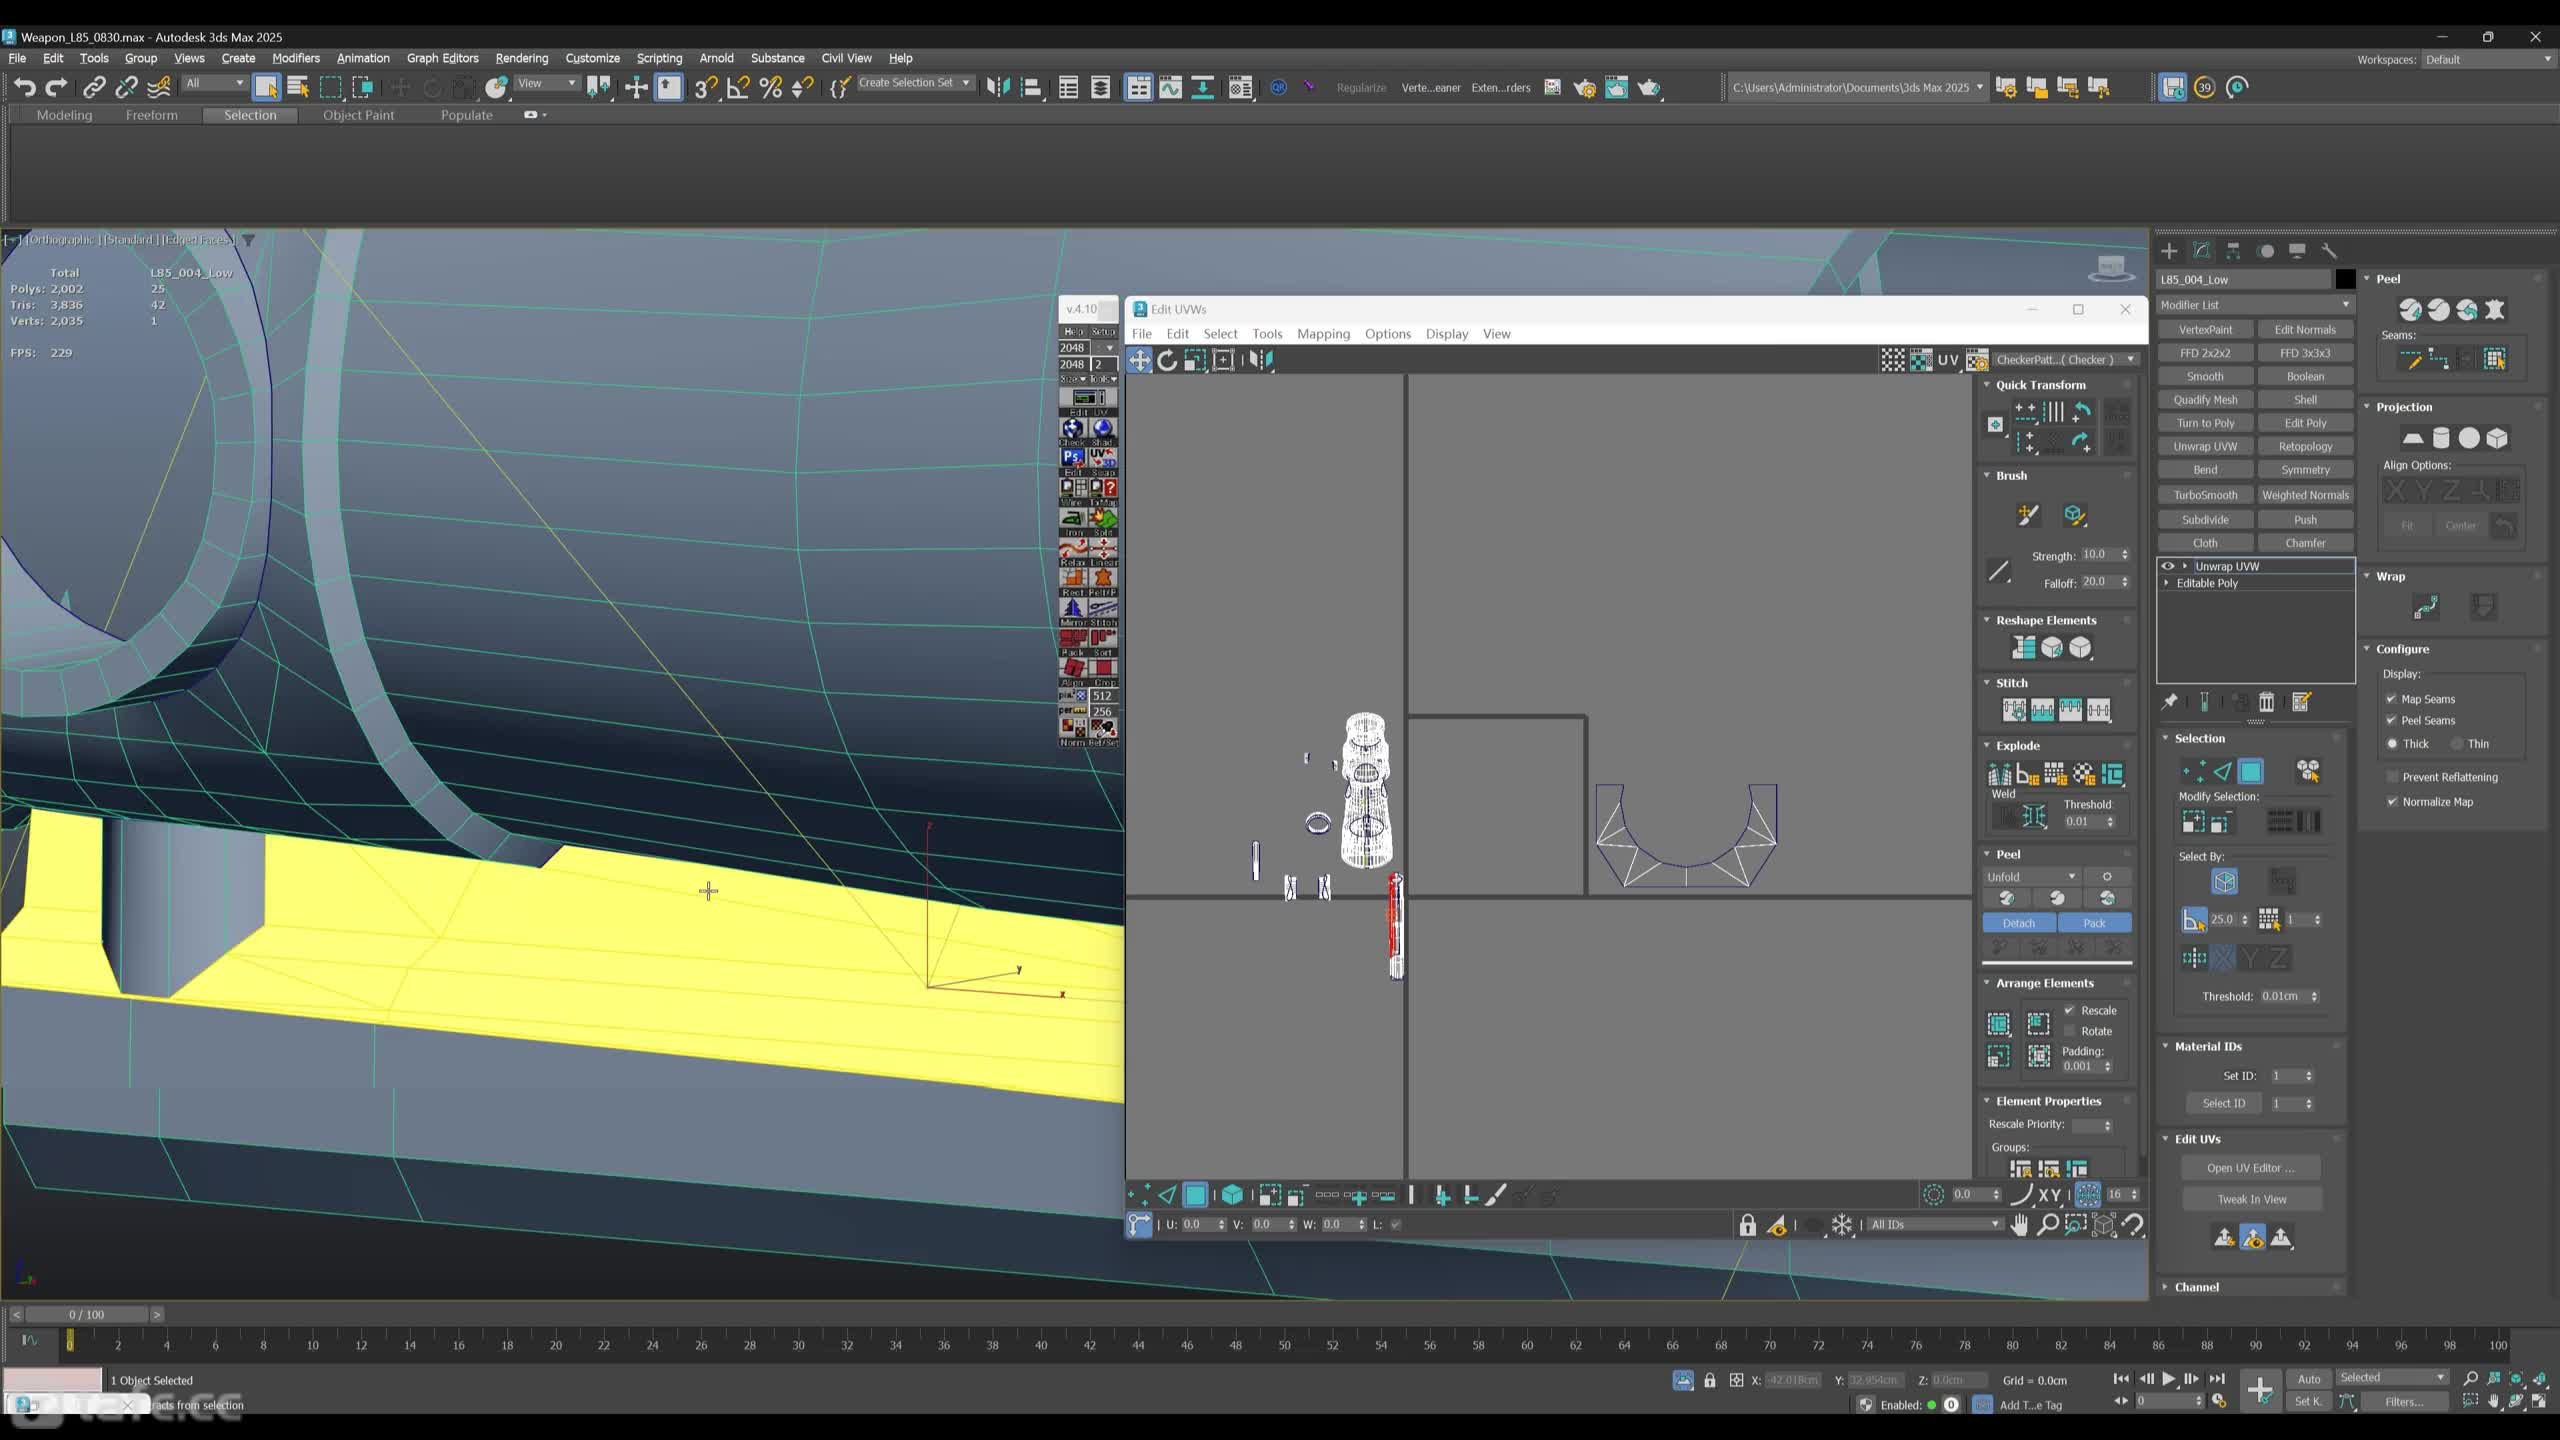Toggle the lock selection icon in Edit UVWs

pos(1747,1225)
